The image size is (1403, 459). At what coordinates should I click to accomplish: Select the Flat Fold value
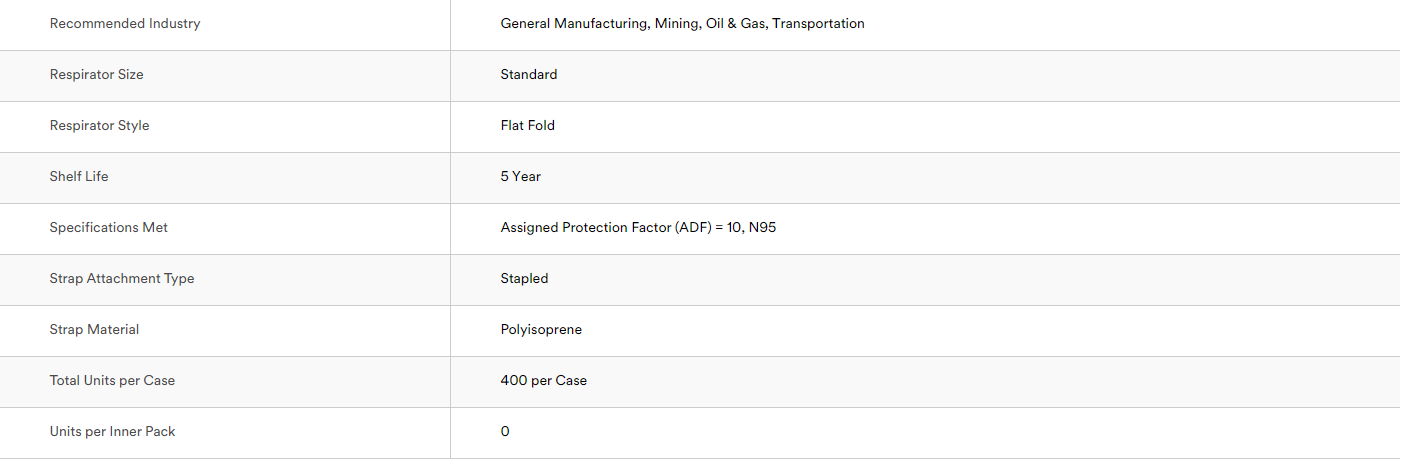tap(528, 125)
